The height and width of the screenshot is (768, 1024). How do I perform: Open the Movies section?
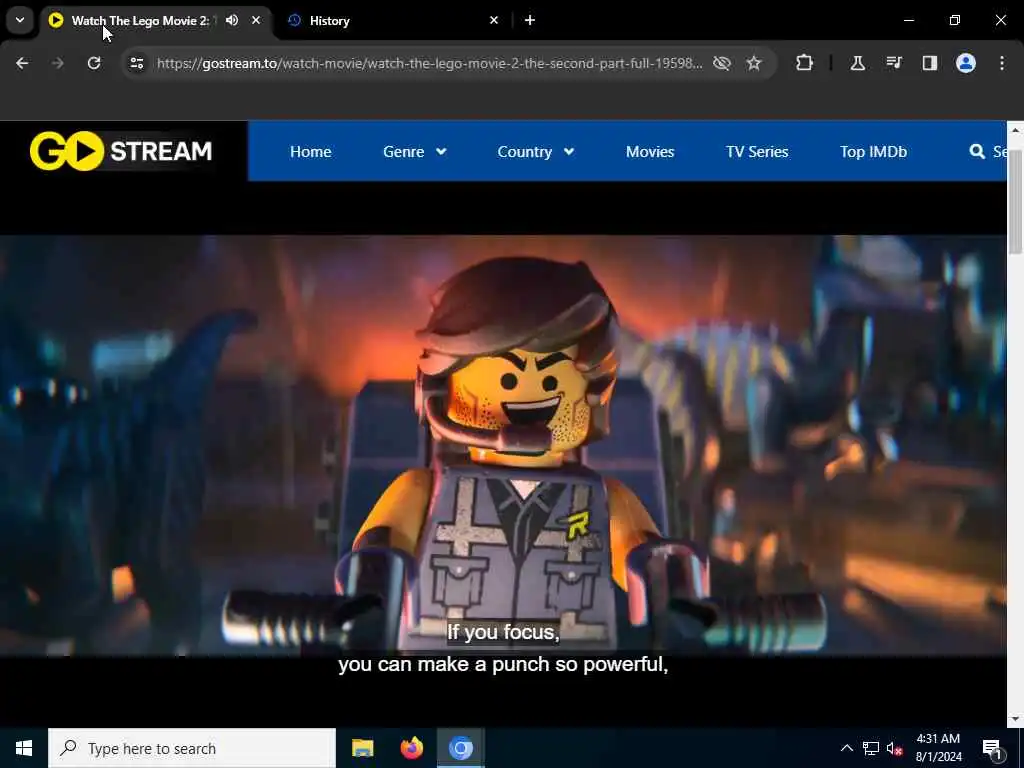[650, 152]
